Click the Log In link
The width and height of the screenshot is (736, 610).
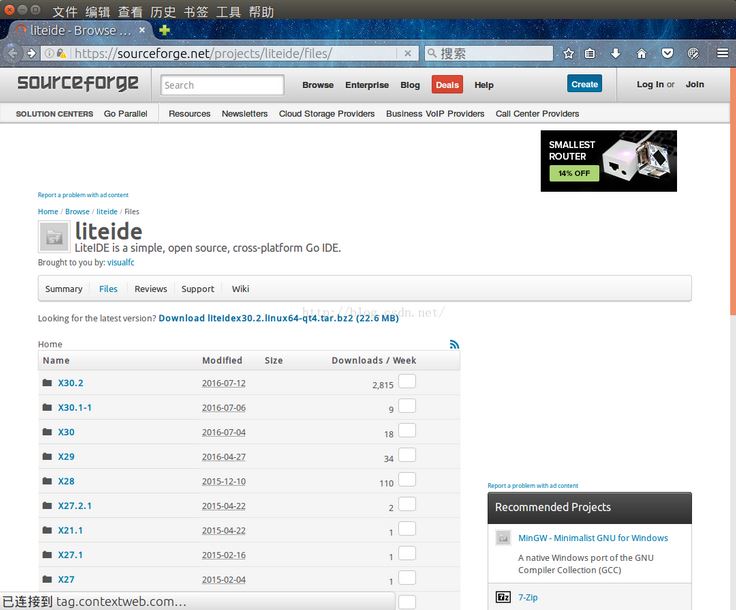(650, 84)
